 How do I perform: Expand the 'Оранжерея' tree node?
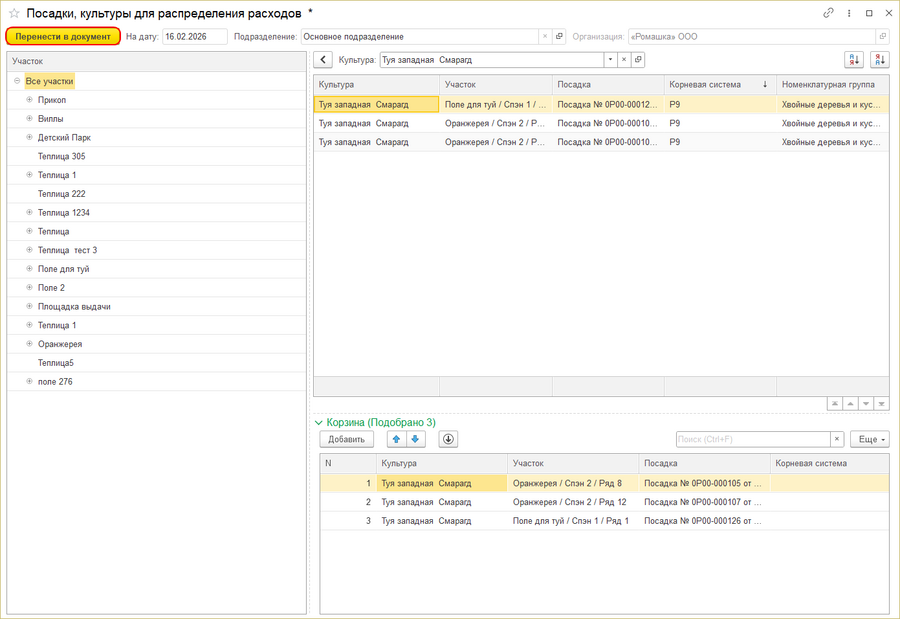[x=29, y=344]
